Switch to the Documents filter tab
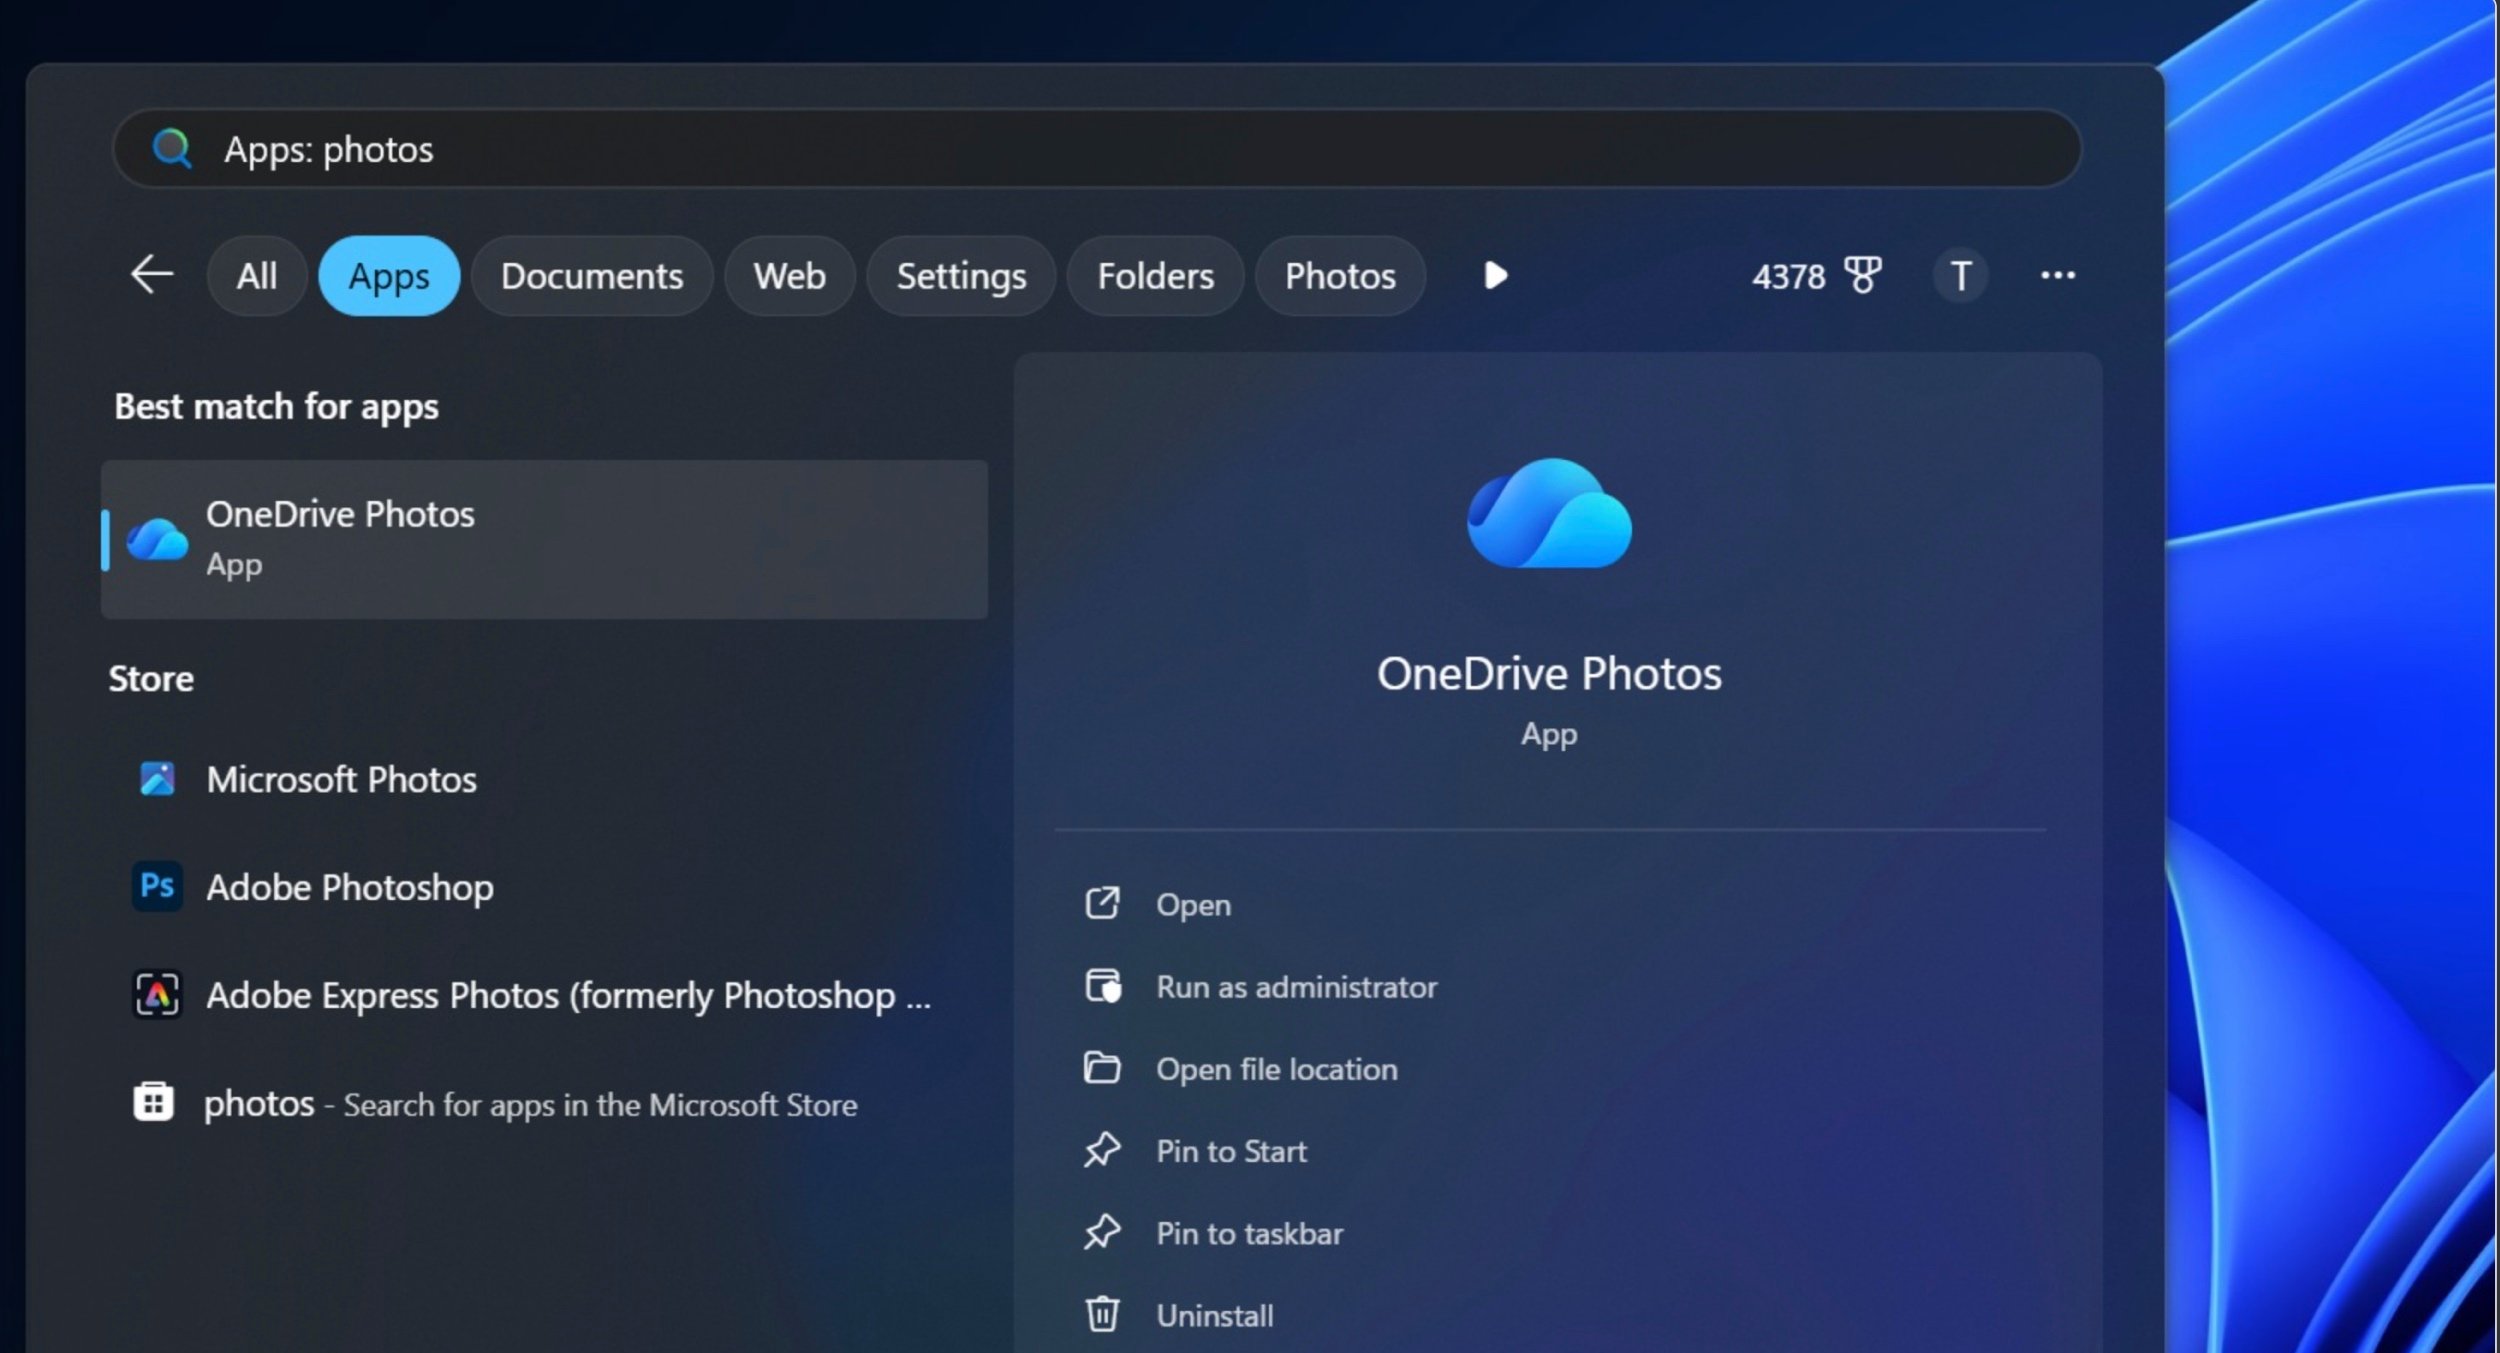The image size is (2500, 1353). pos(592,275)
